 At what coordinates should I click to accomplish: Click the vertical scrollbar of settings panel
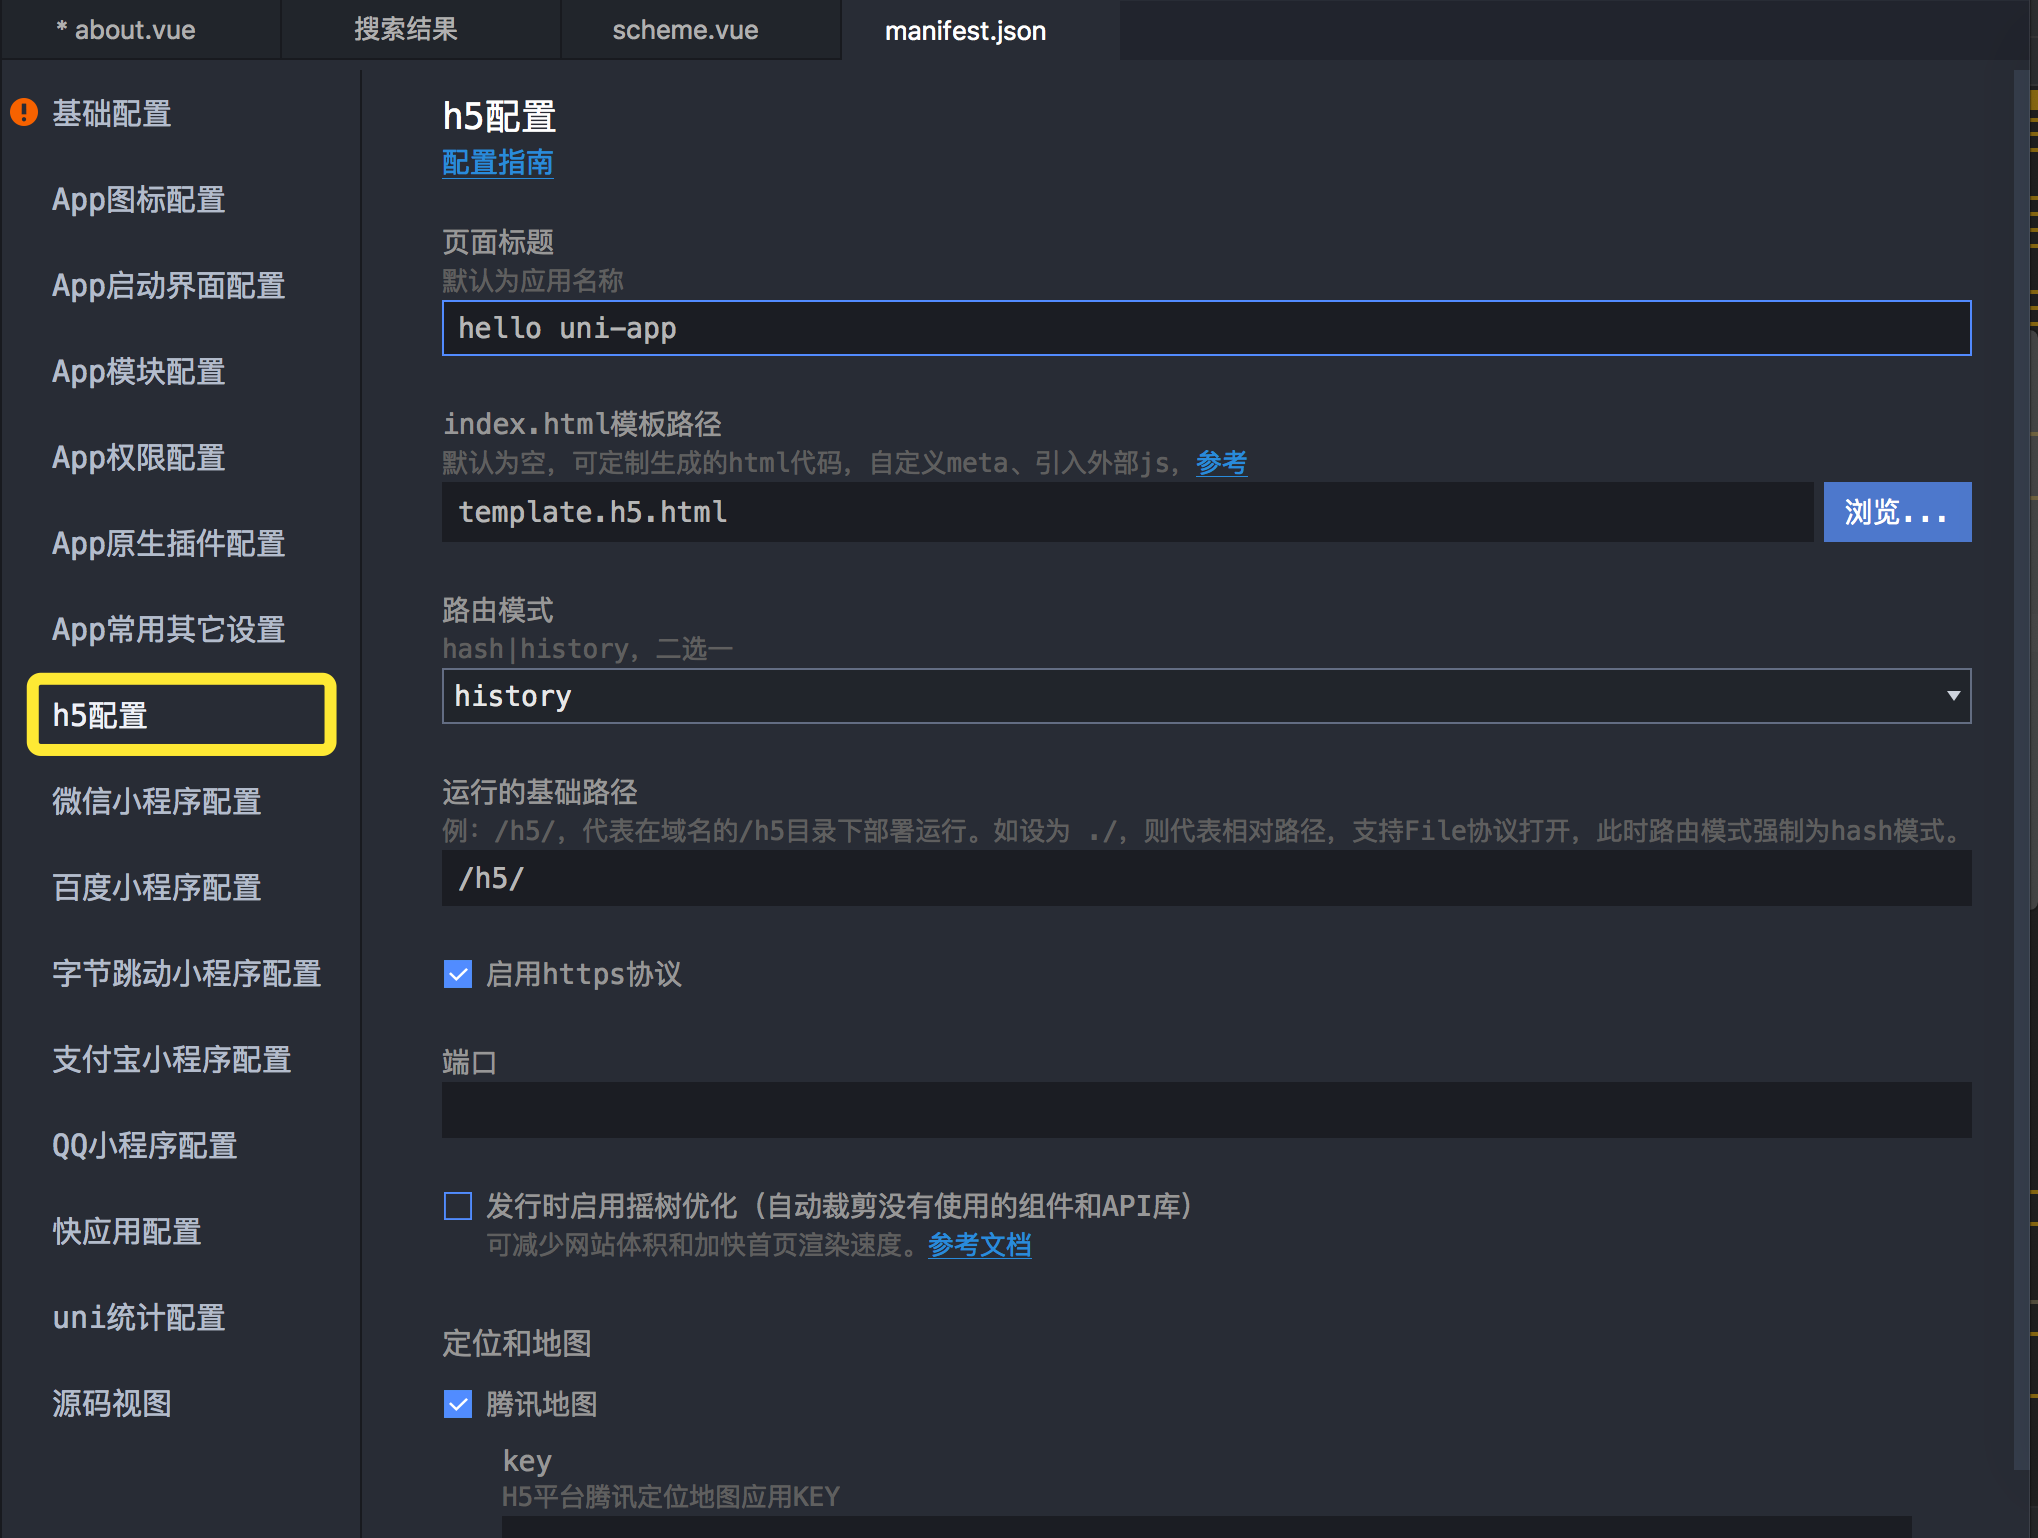tap(2022, 770)
